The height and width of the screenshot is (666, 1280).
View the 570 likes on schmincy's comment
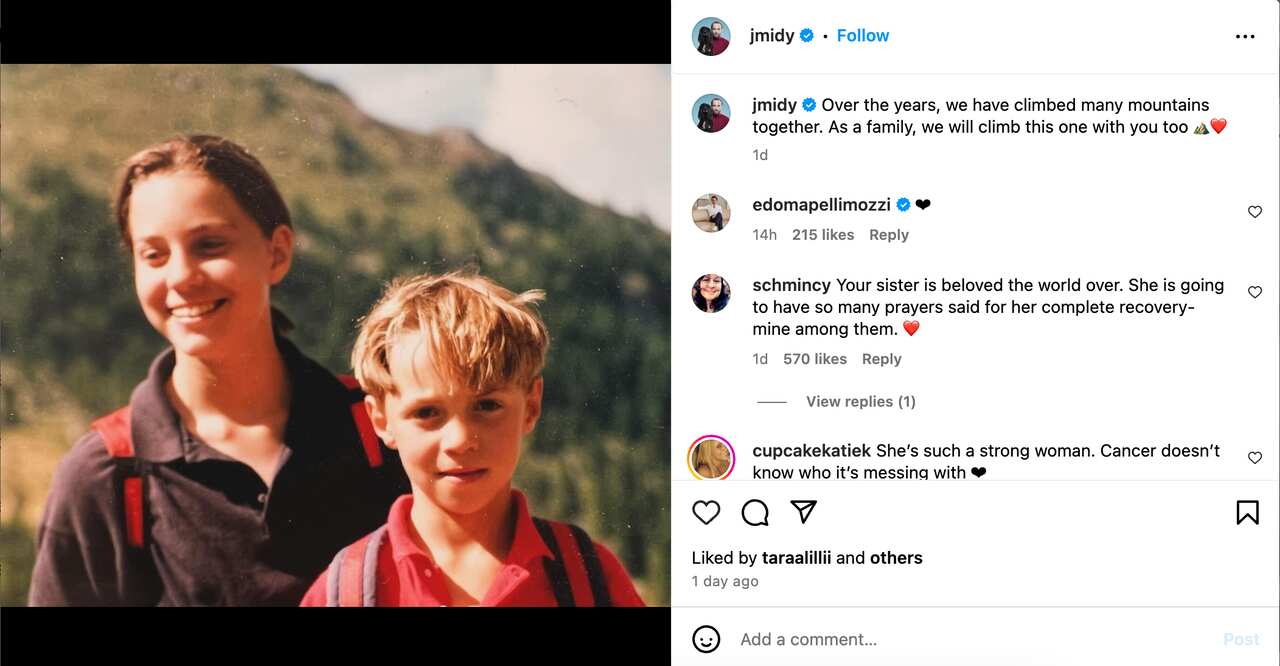815,359
